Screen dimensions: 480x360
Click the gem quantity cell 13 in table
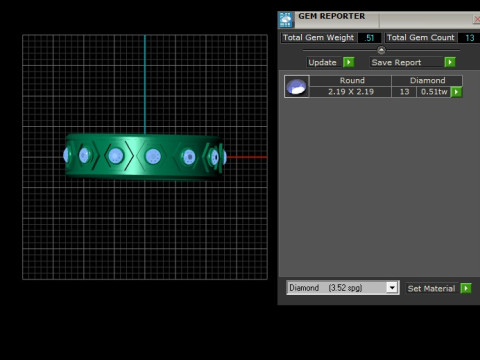click(x=404, y=92)
